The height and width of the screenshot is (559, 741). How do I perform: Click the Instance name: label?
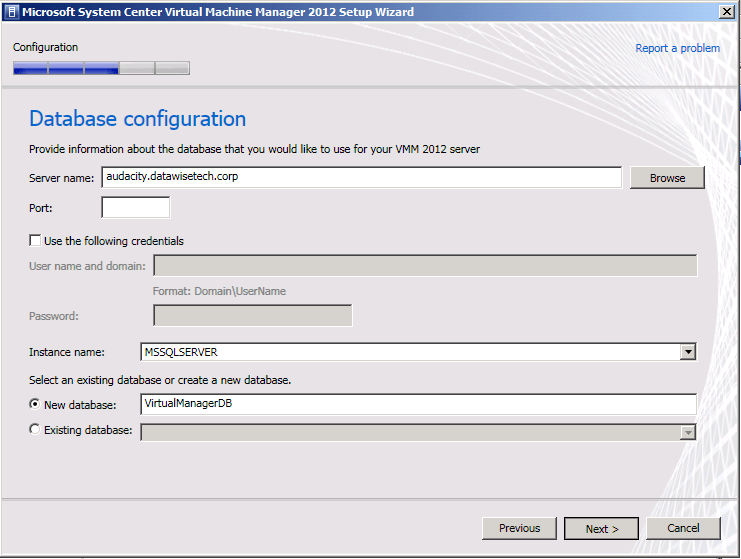tap(67, 352)
